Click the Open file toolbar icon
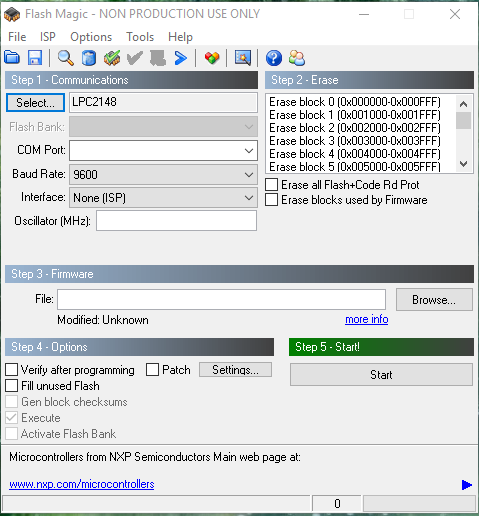Viewport: 479px width, 516px height. pyautogui.click(x=12, y=58)
